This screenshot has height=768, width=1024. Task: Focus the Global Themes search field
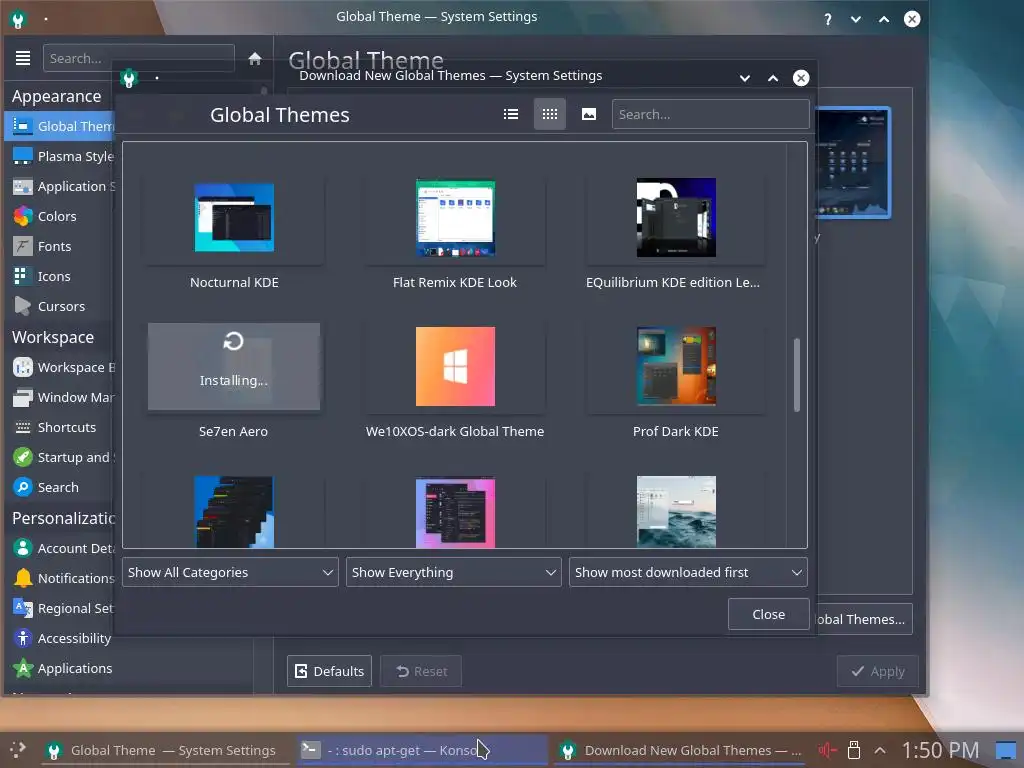pyautogui.click(x=711, y=114)
